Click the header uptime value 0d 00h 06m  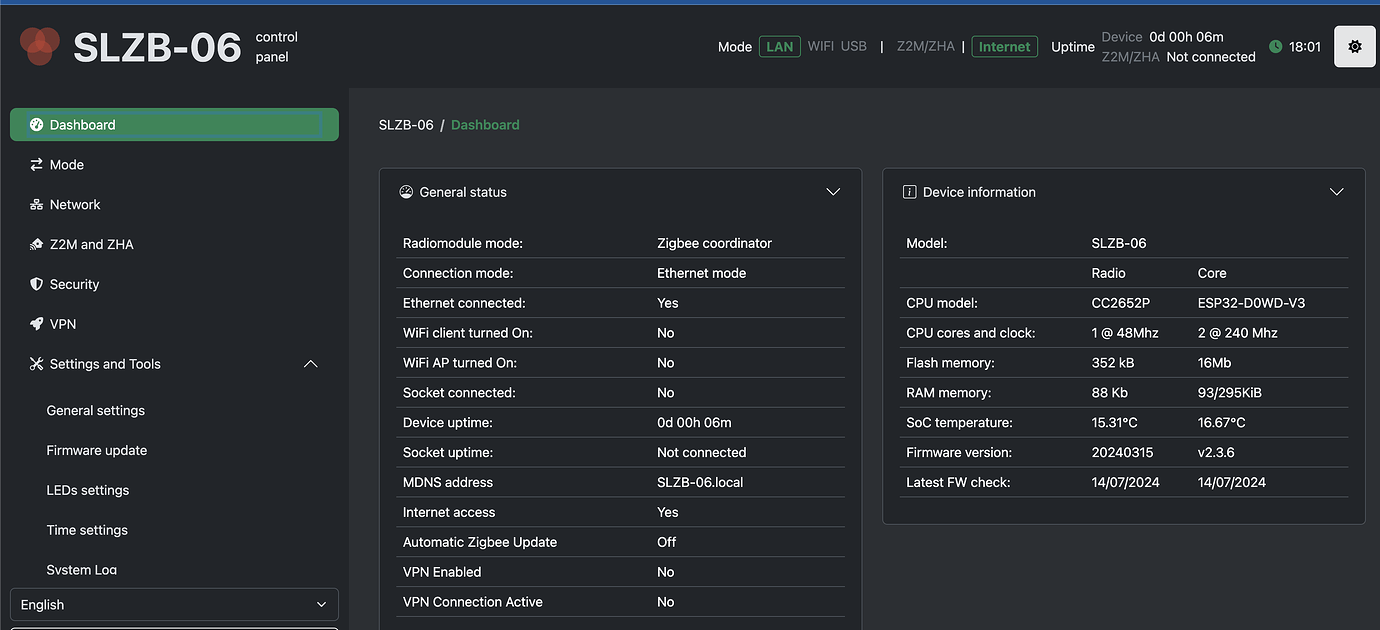pyautogui.click(x=1186, y=37)
